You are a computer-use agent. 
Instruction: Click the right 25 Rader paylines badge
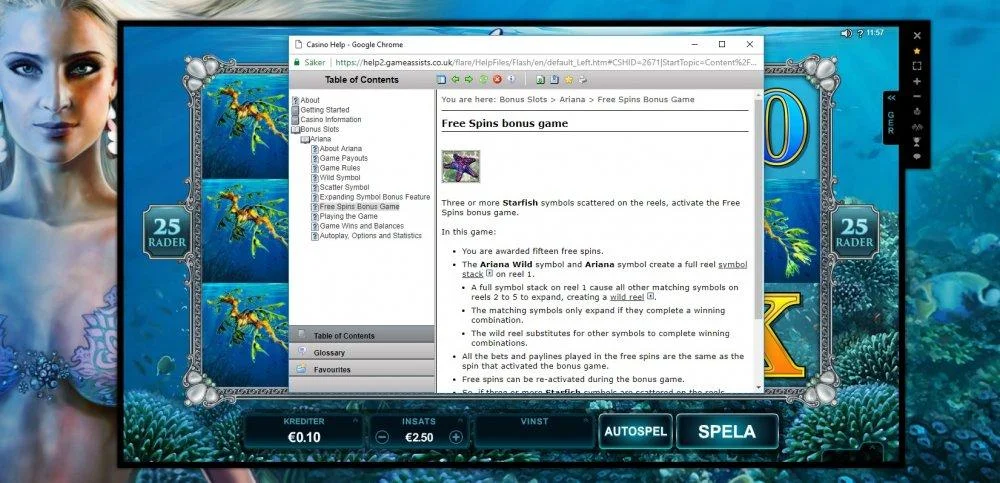tap(855, 232)
